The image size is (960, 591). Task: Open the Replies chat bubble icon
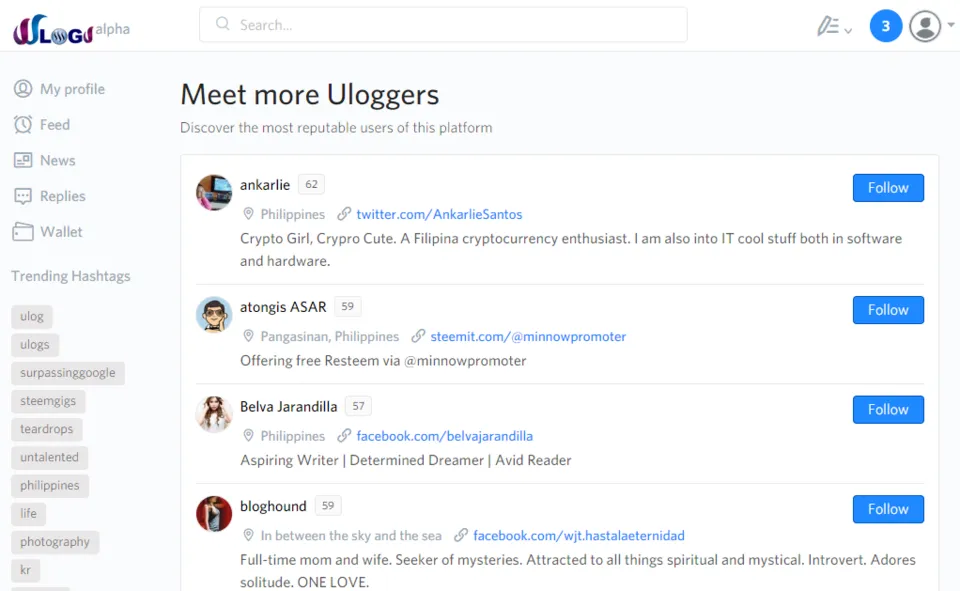23,196
